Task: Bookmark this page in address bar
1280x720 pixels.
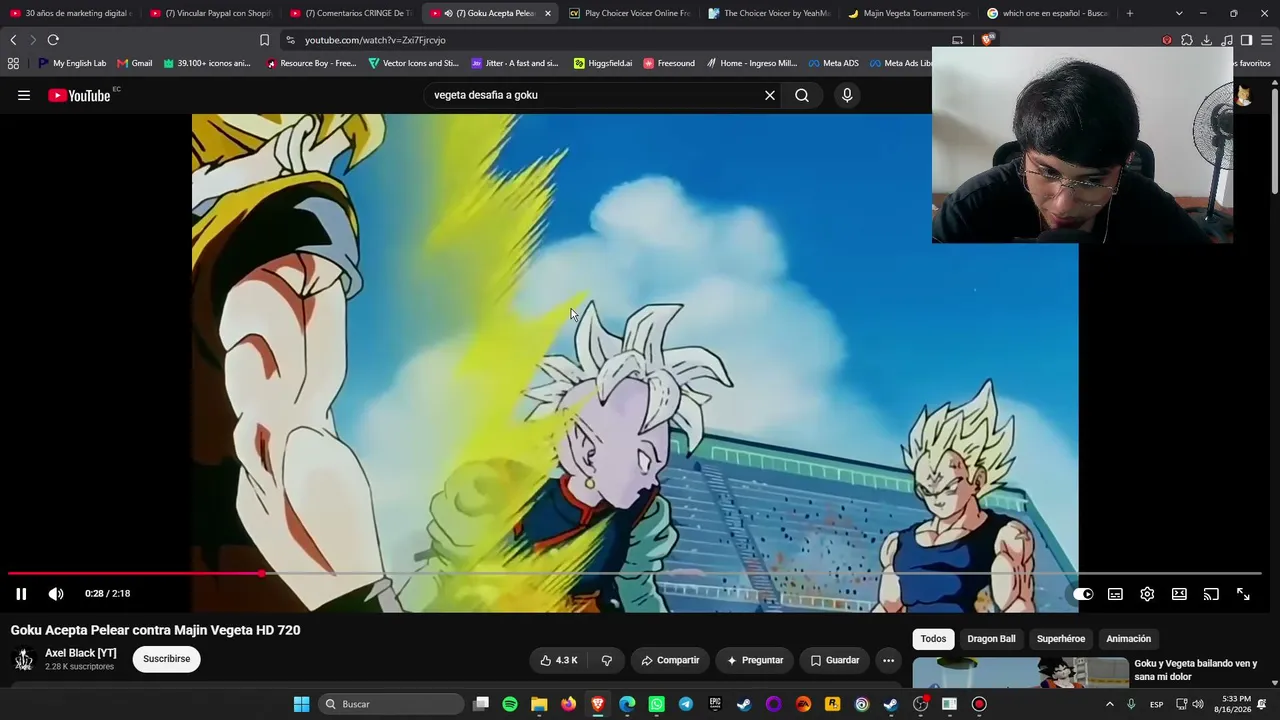Action: pos(264,40)
